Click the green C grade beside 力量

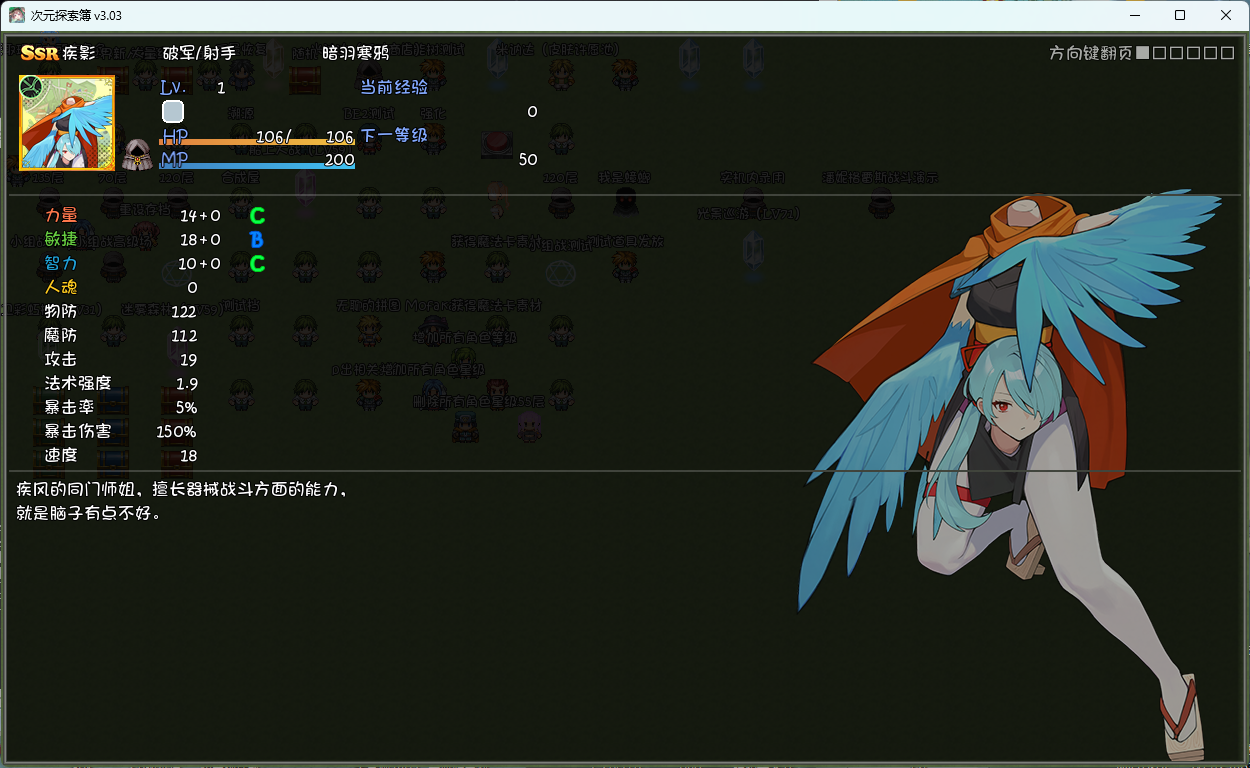[257, 215]
